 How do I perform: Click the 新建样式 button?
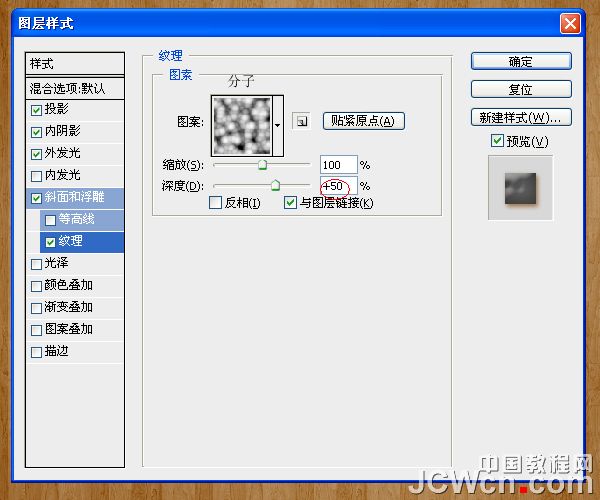tap(520, 117)
